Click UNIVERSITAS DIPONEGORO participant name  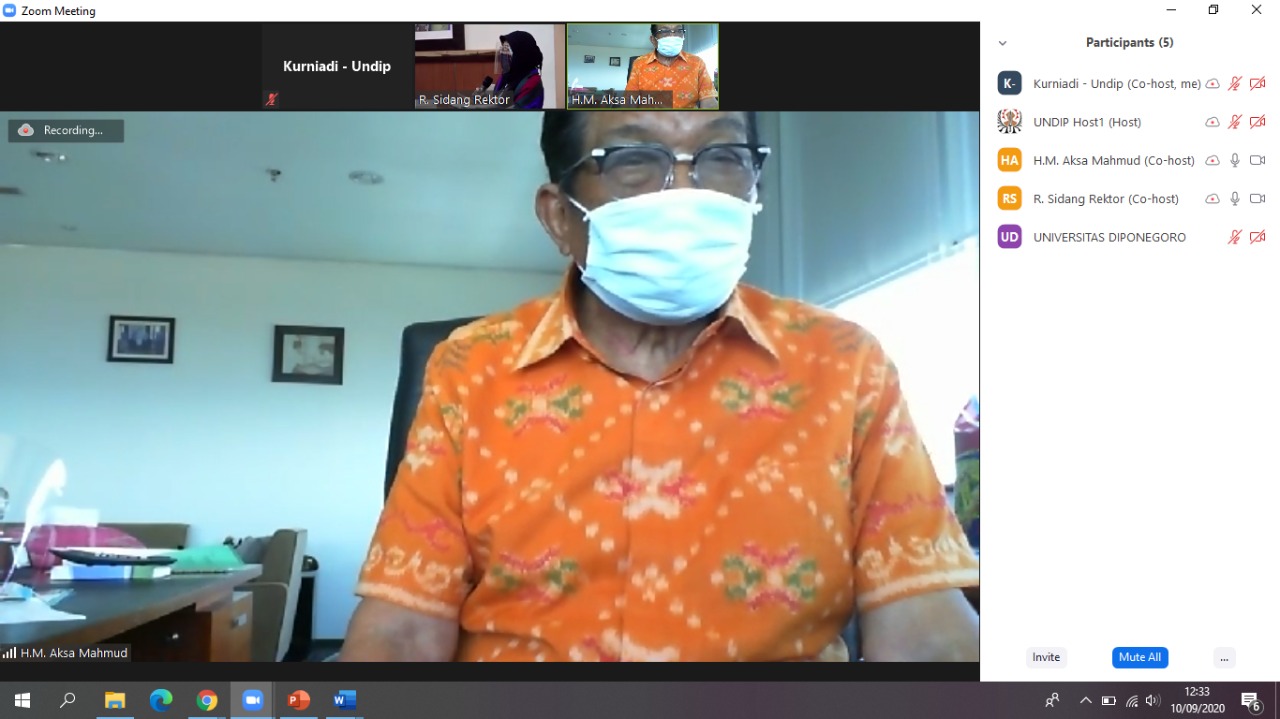pos(1110,237)
